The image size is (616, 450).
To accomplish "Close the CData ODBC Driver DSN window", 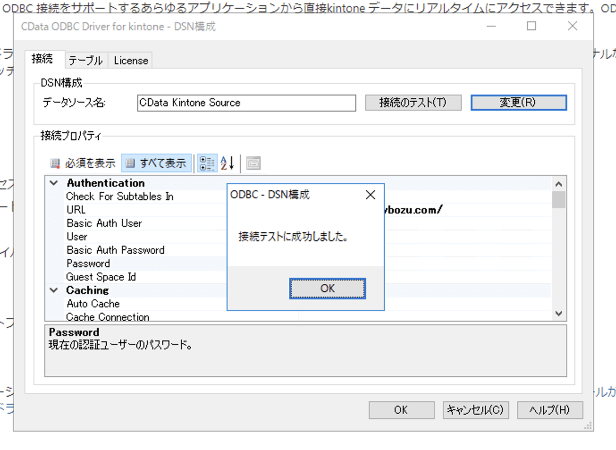I will [572, 26].
